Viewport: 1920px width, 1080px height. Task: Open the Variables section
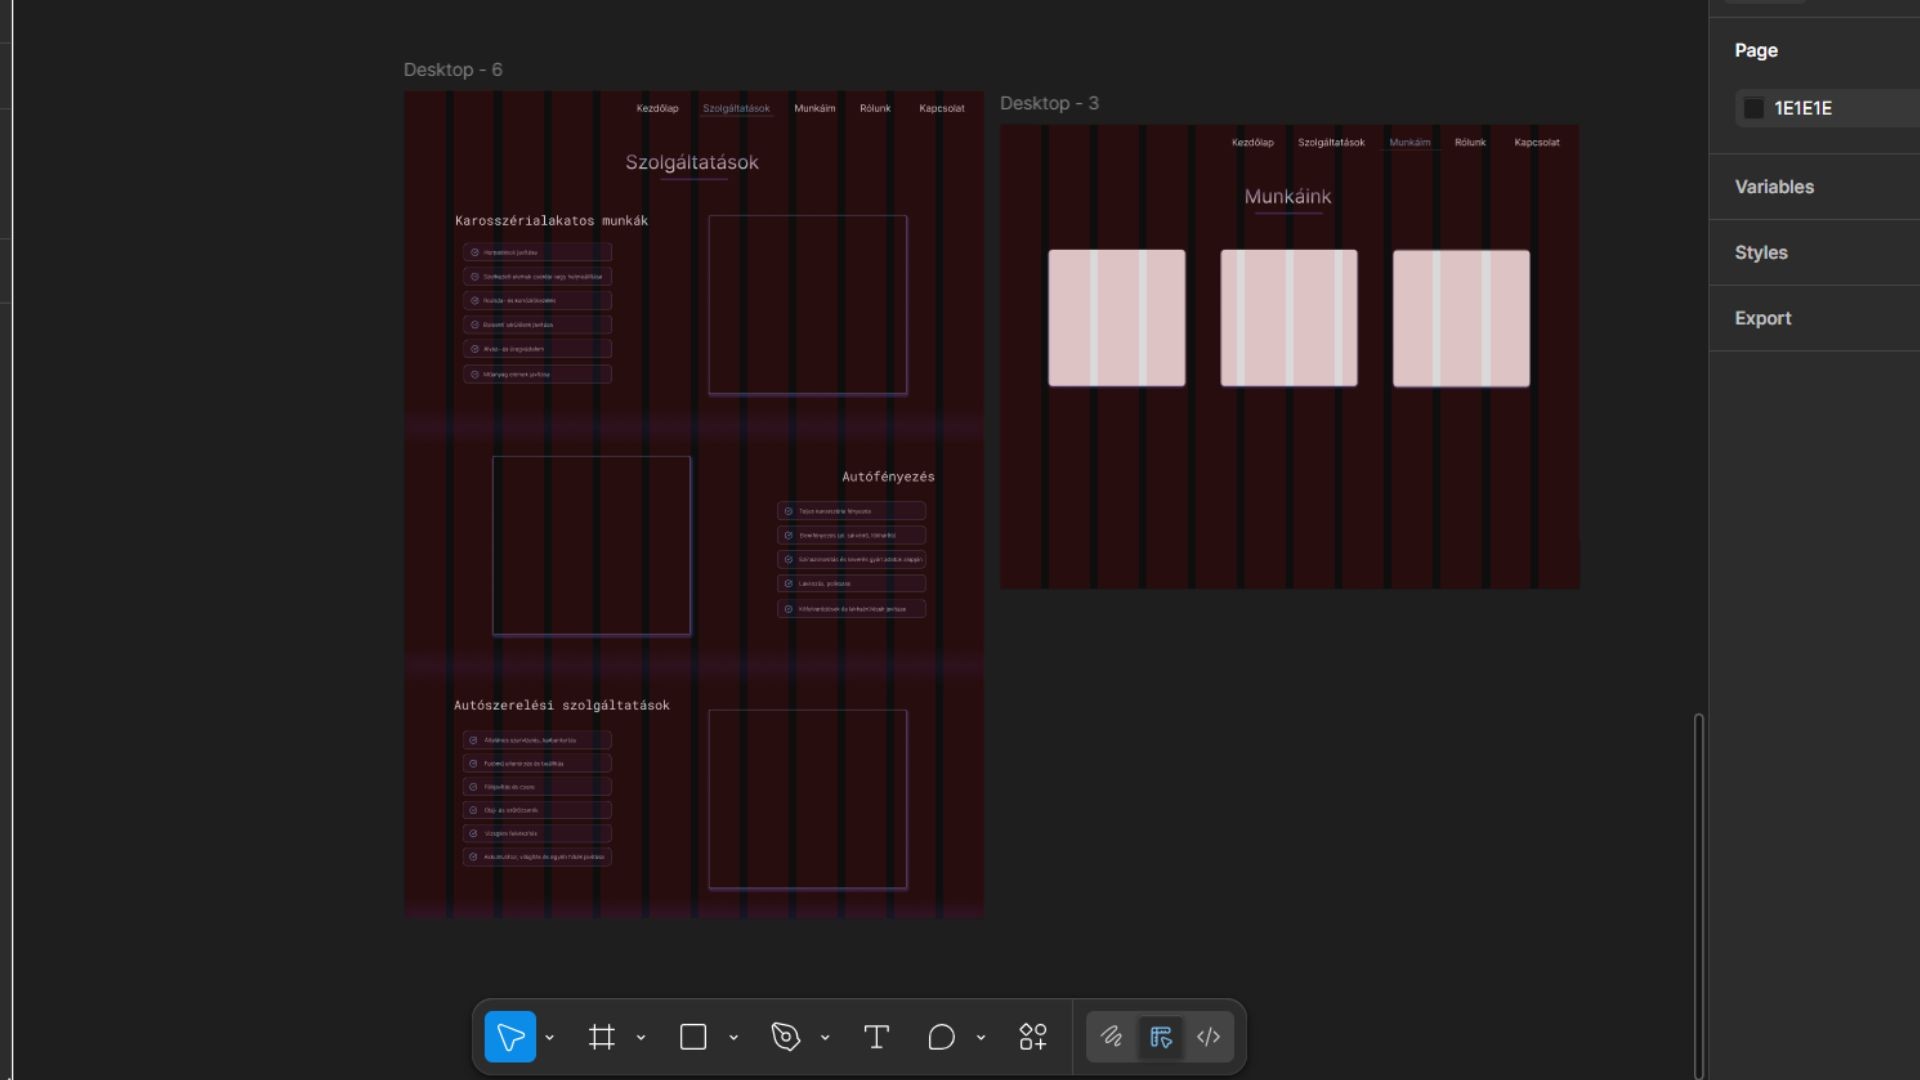point(1774,187)
